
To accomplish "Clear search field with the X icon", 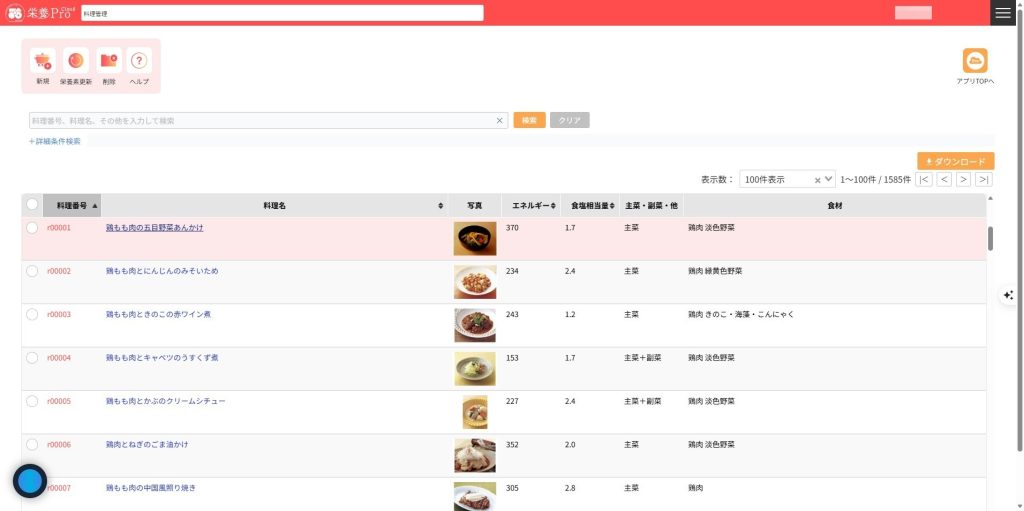I will pyautogui.click(x=500, y=120).
